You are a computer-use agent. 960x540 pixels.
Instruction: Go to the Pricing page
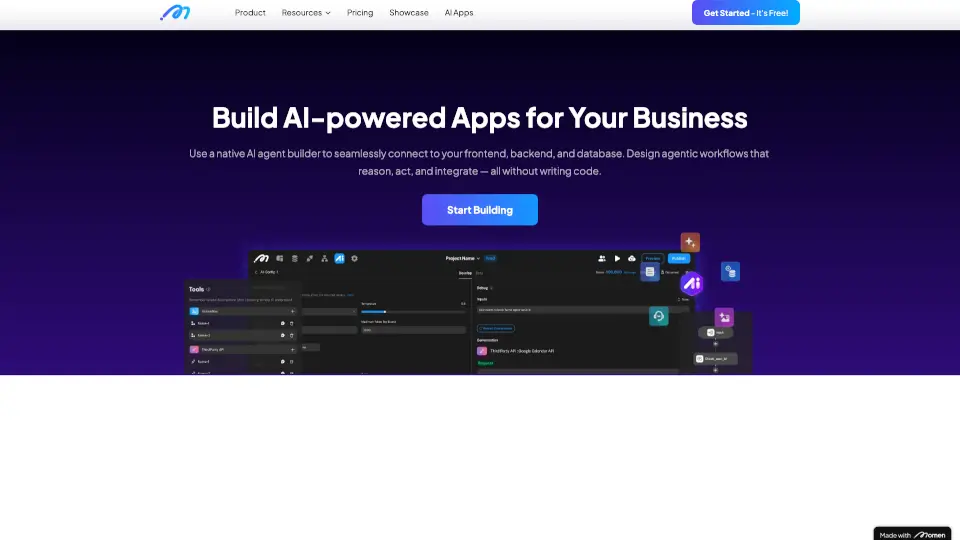click(x=360, y=13)
